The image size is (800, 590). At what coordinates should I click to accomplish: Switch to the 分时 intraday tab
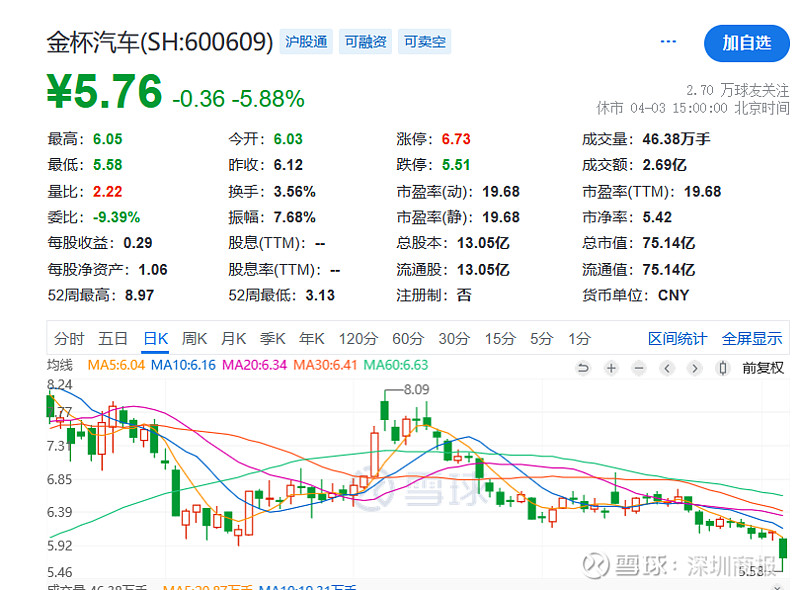point(68,339)
